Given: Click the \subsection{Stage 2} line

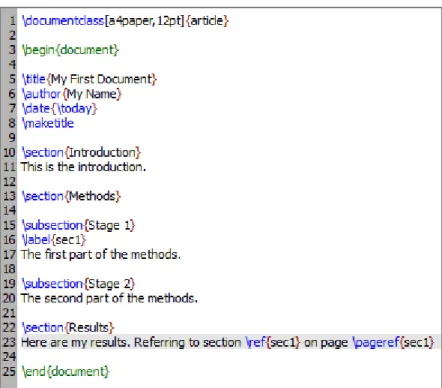Looking at the screenshot, I should (x=78, y=284).
